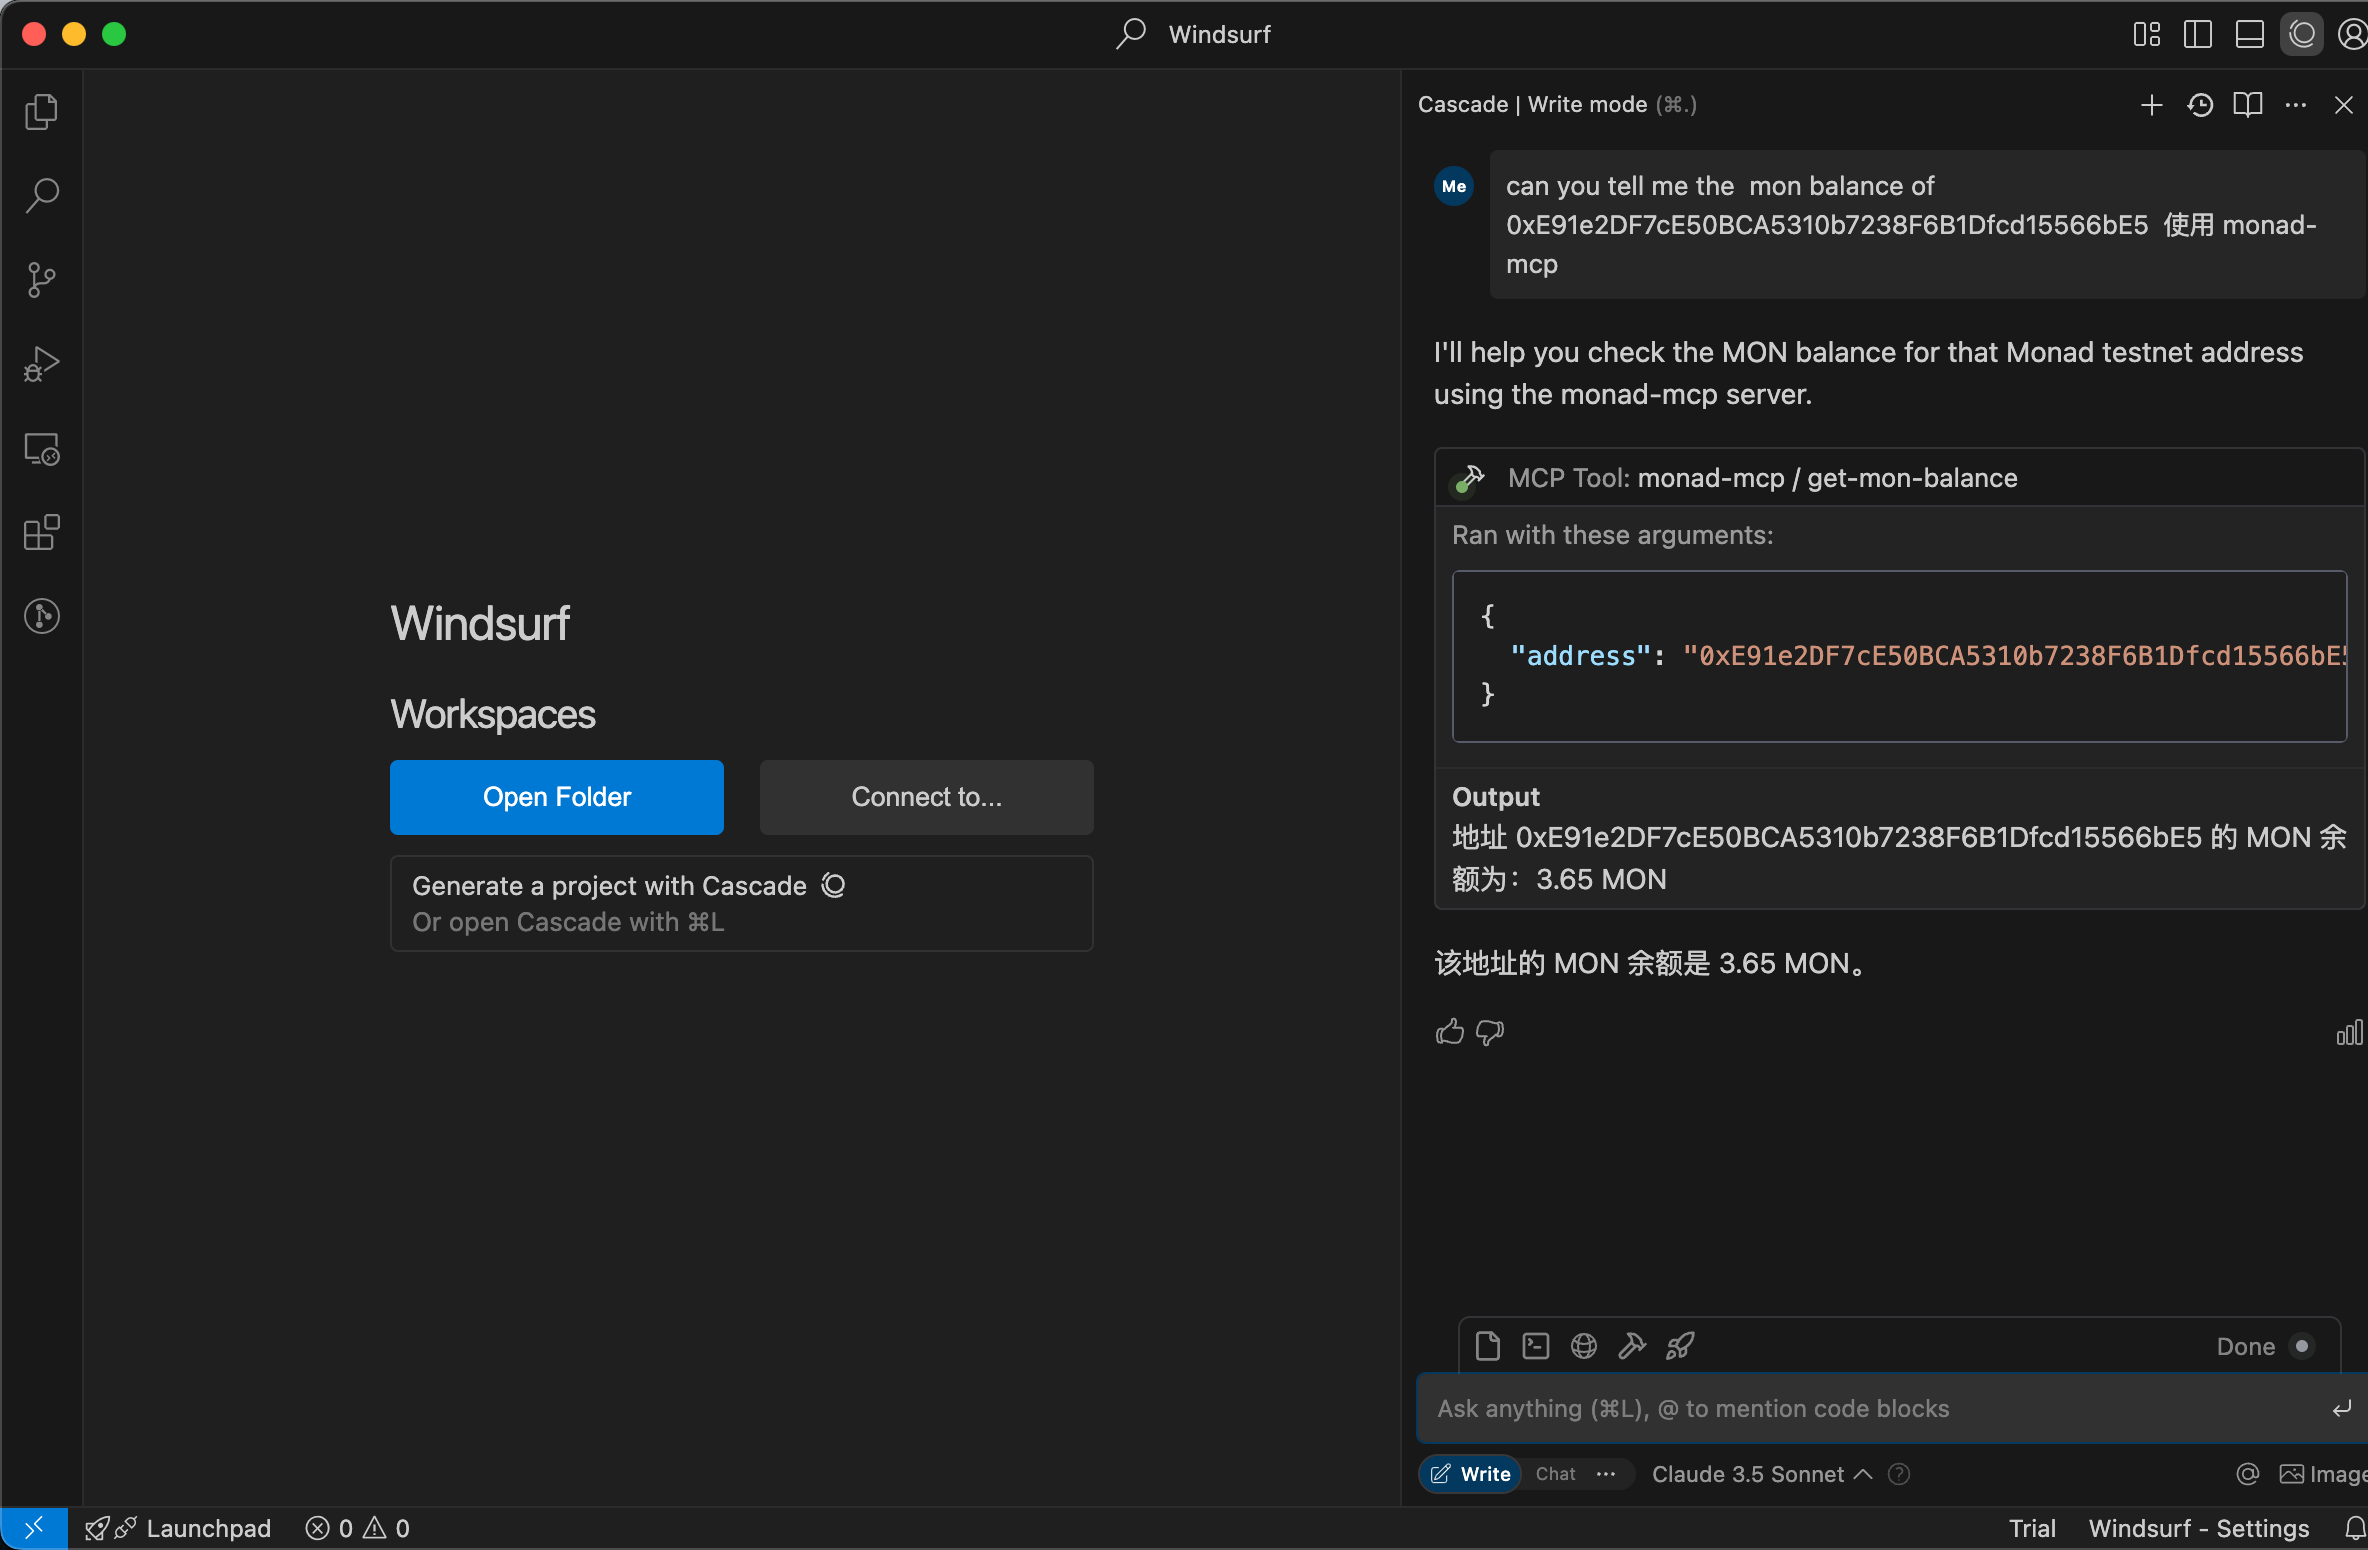Click the terminal icon above Cascade input
The height and width of the screenshot is (1550, 2368).
pos(1535,1346)
